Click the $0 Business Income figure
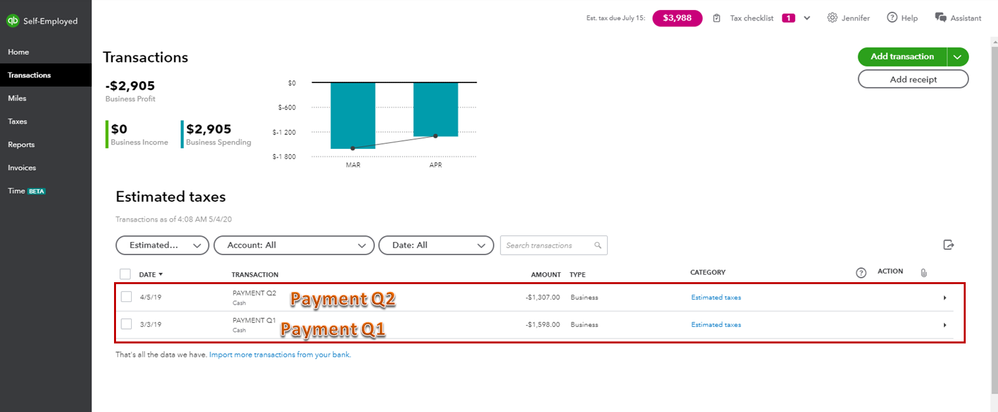 (120, 129)
